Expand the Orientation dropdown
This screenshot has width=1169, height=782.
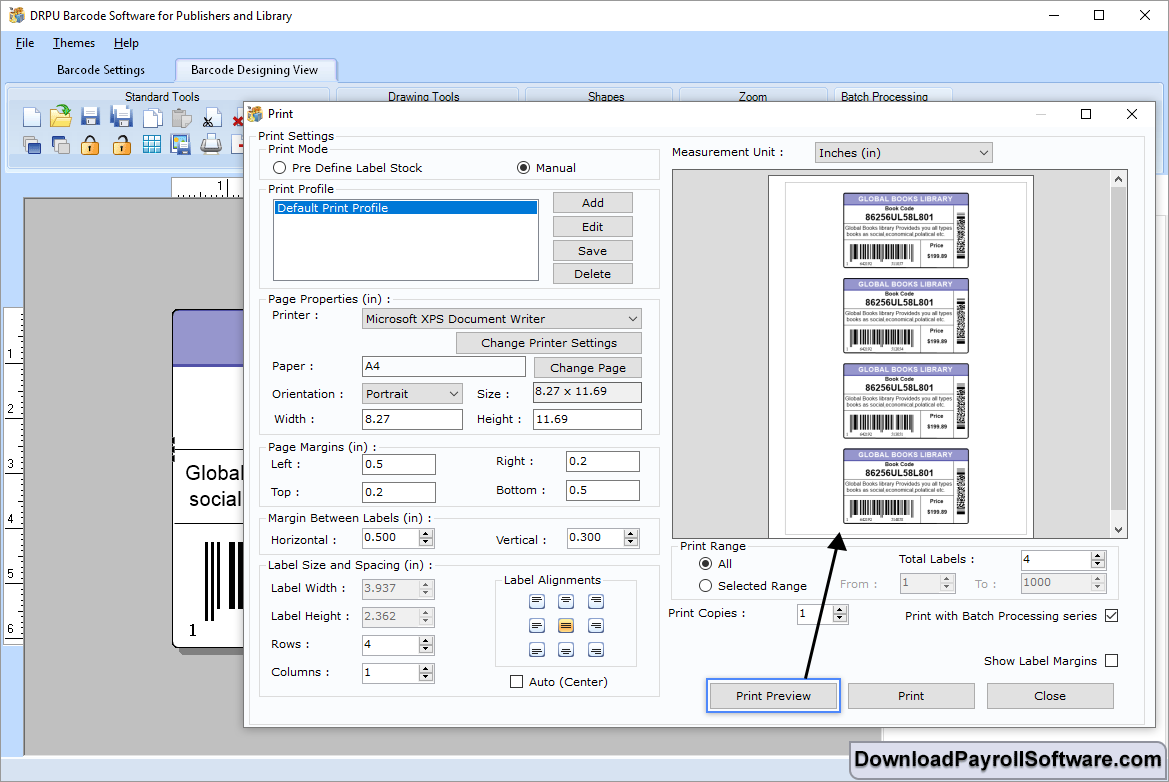click(x=412, y=394)
